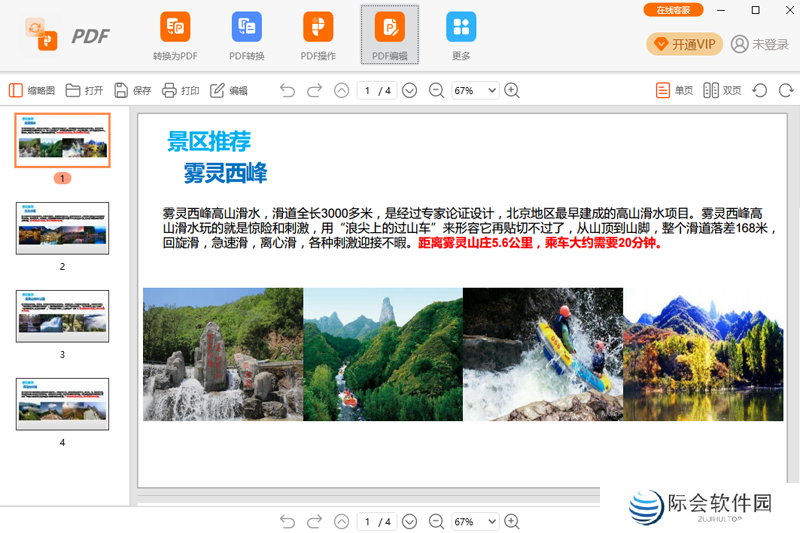800x533 pixels.
Task: Click undo arrow in bottom toolbar
Action: click(287, 521)
